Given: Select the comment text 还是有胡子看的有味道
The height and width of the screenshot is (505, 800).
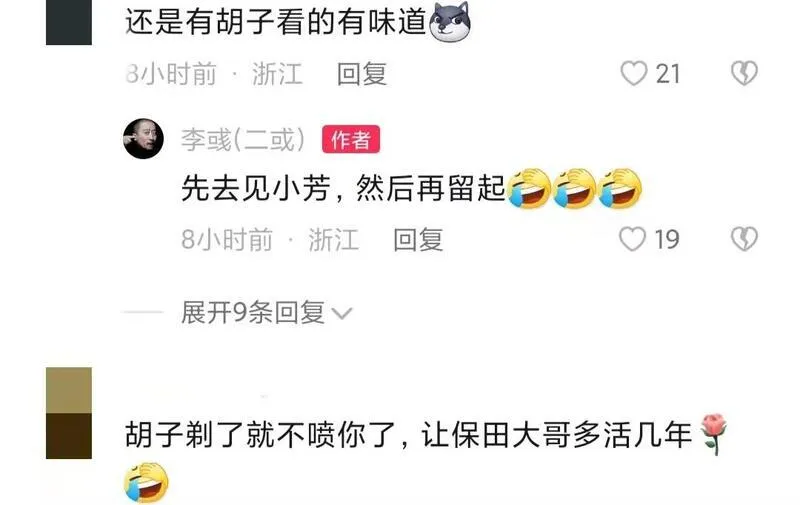Looking at the screenshot, I should (276, 22).
